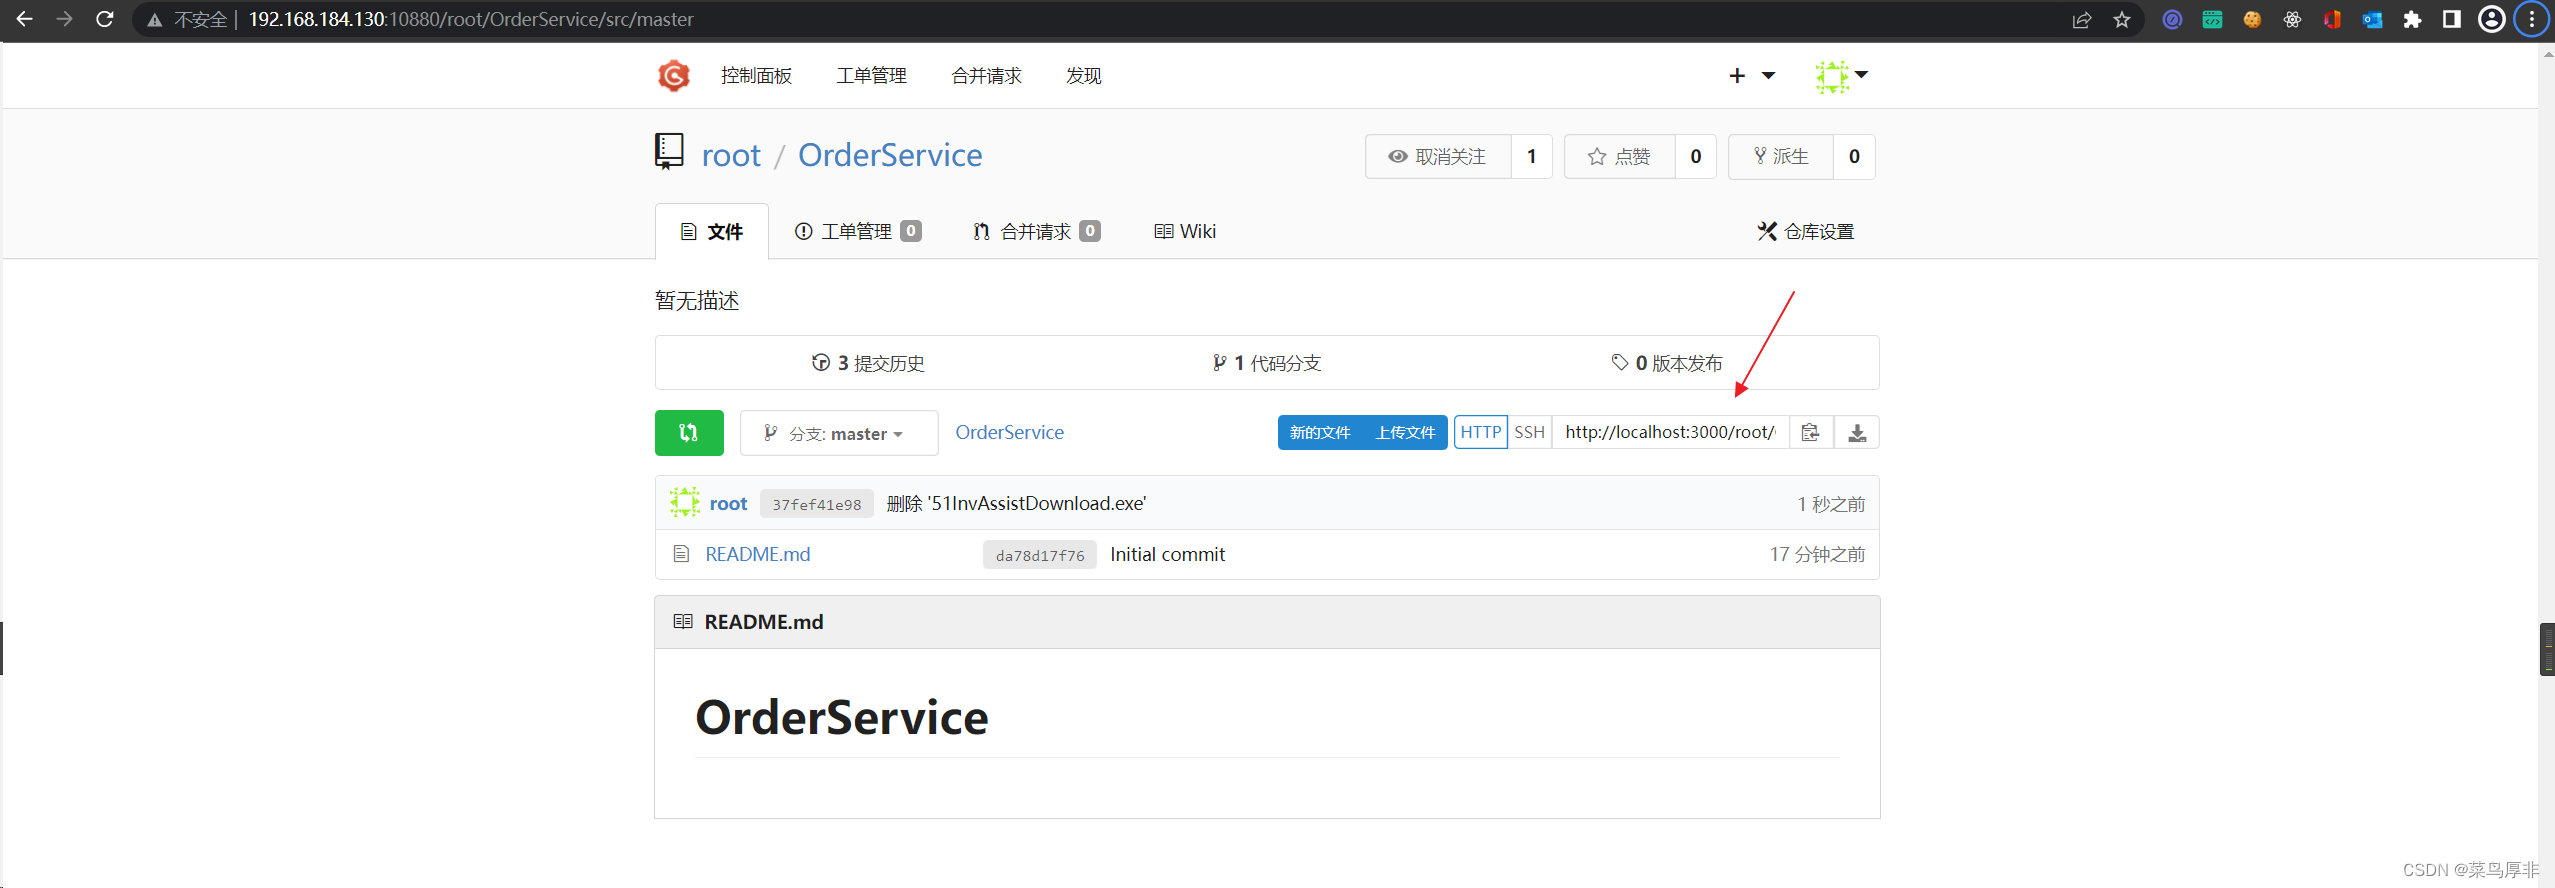Image resolution: width=2555 pixels, height=888 pixels.
Task: Open browser profile avatar icon
Action: [2492, 20]
